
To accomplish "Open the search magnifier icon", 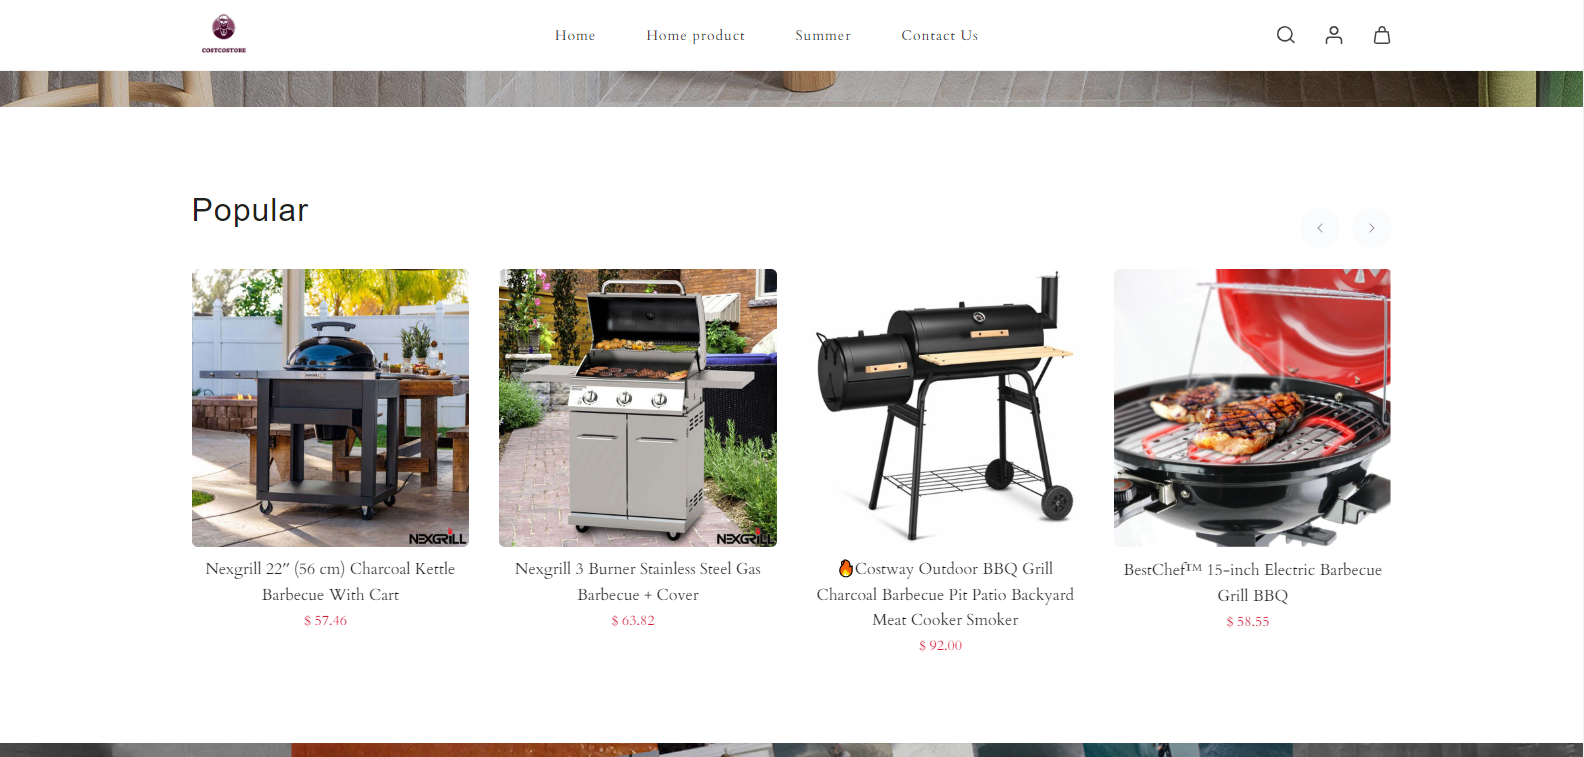I will pos(1286,35).
